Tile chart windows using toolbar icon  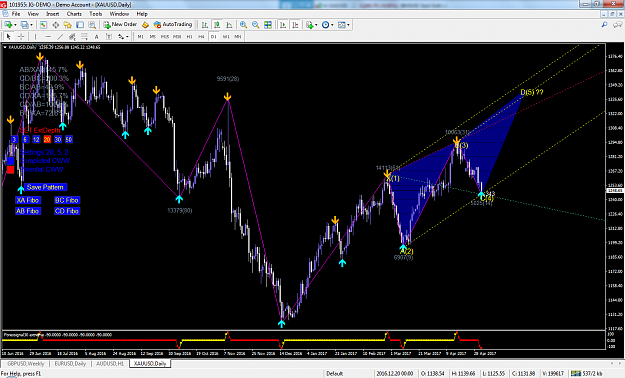(x=268, y=25)
